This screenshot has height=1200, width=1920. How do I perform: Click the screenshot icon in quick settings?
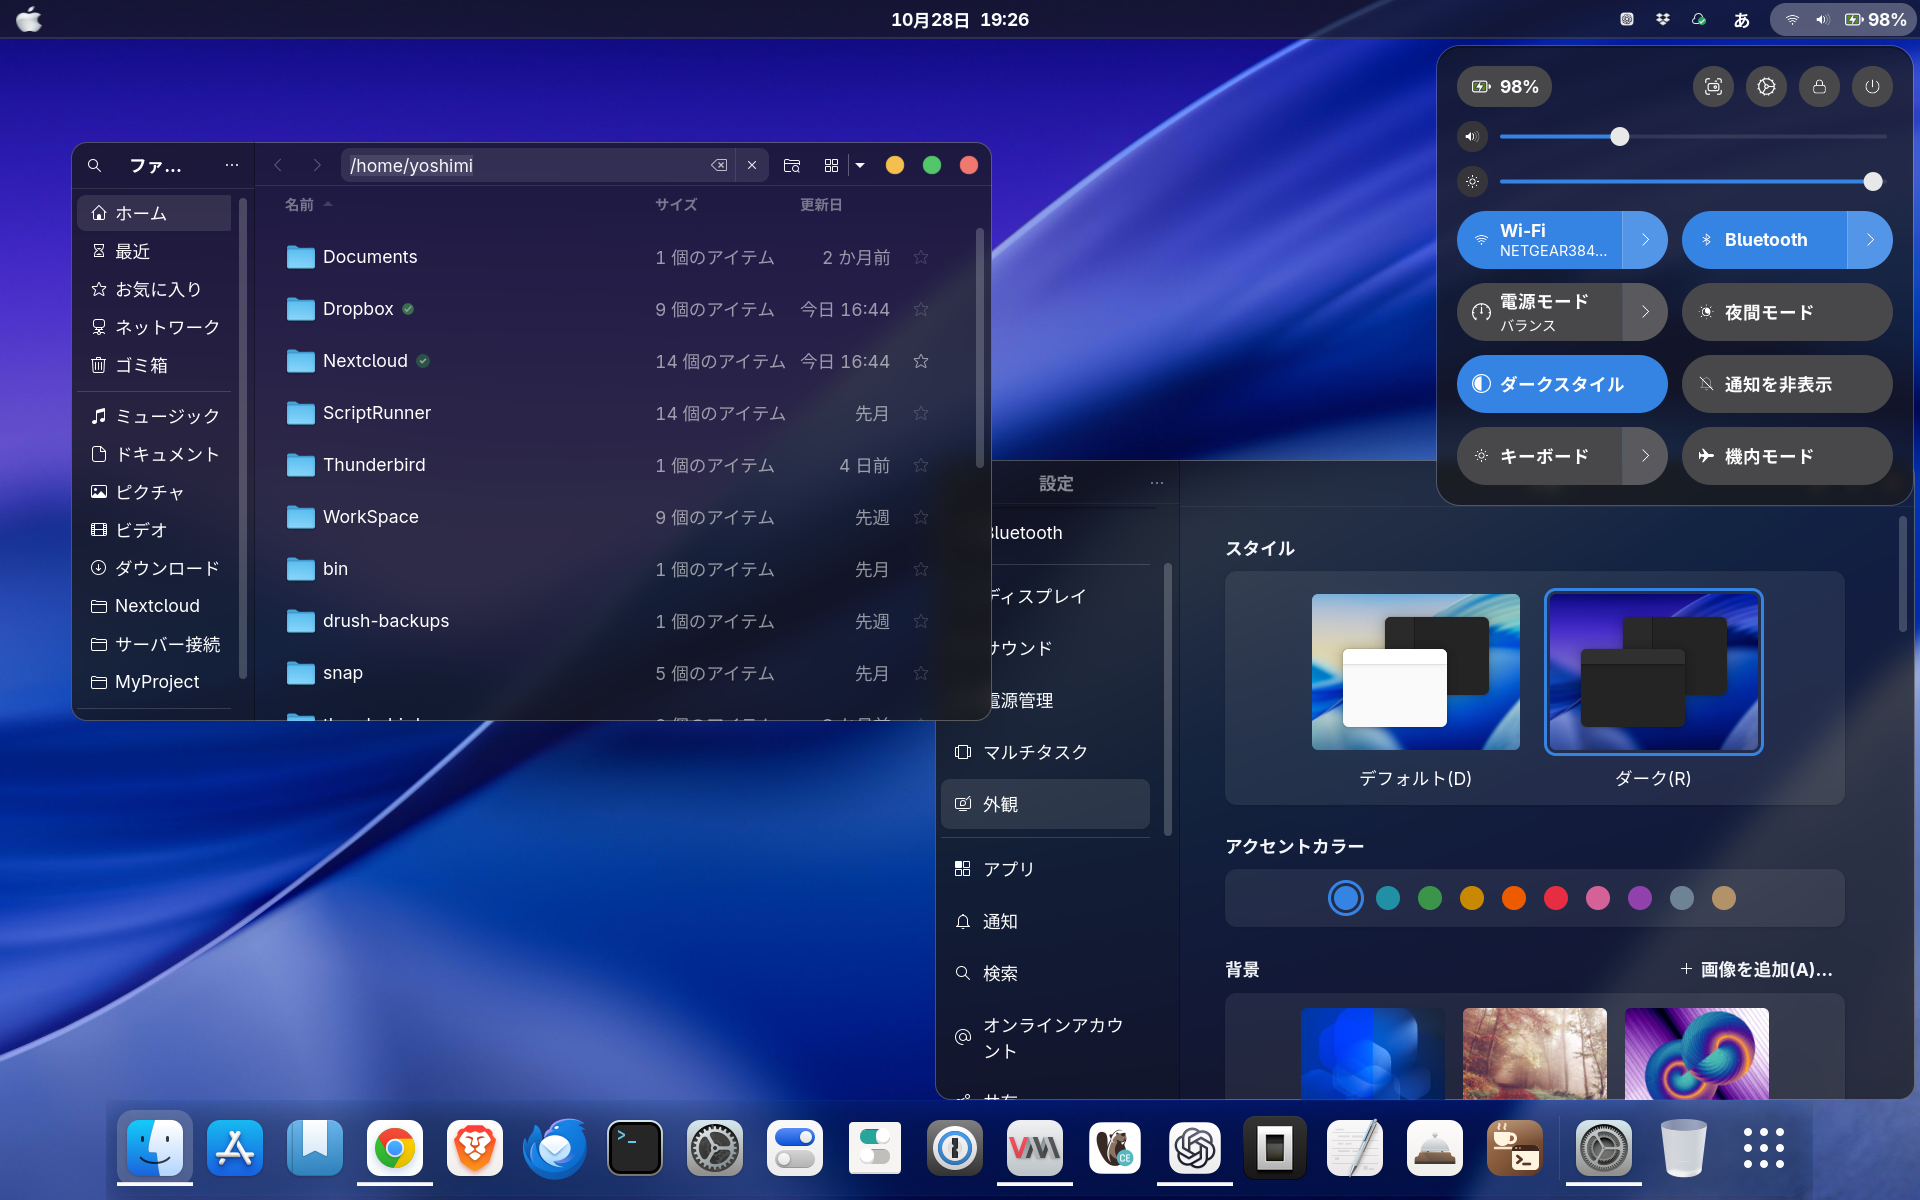[1713, 87]
